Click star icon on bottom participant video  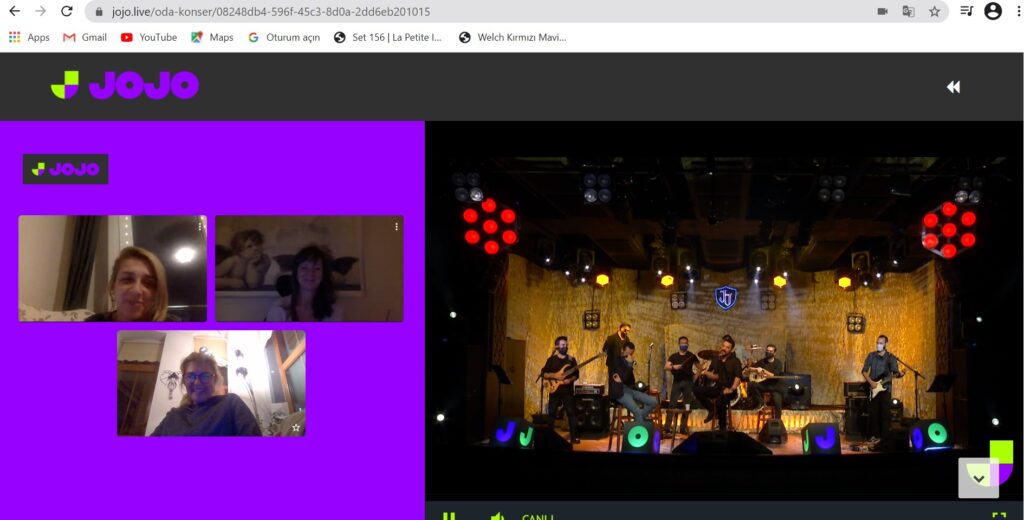coord(296,427)
